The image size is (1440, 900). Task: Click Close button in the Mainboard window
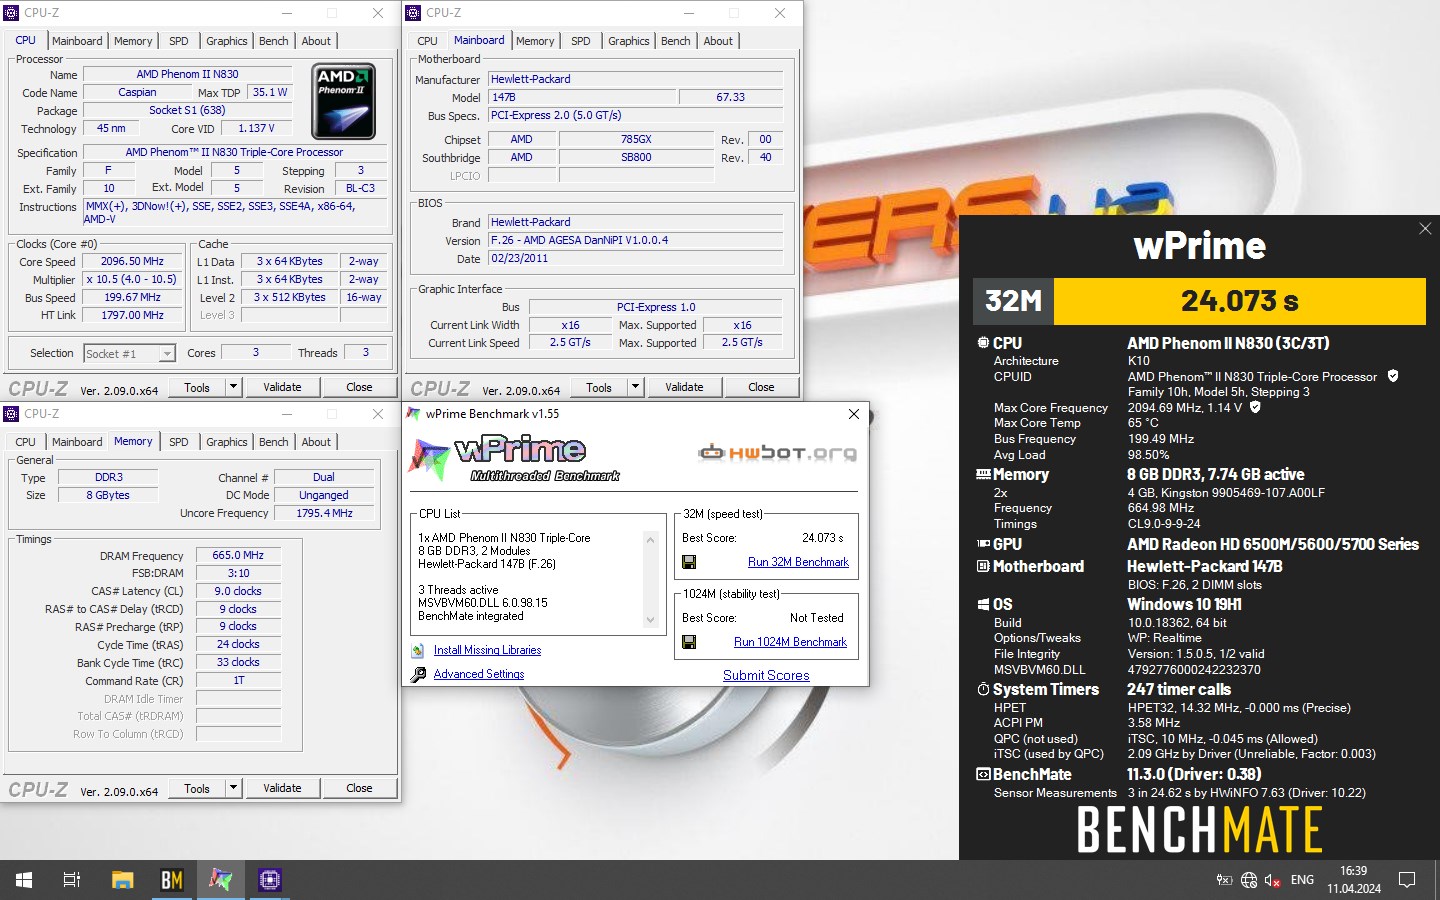[761, 387]
